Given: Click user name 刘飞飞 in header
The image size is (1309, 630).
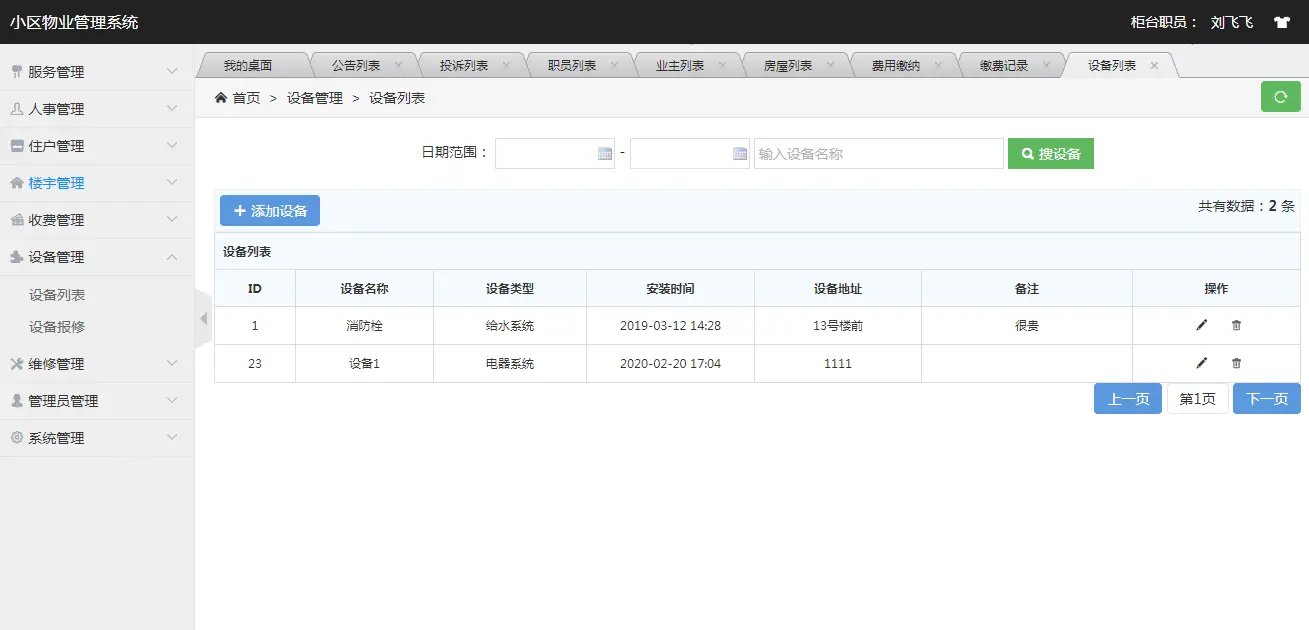Looking at the screenshot, I should click(x=1232, y=22).
